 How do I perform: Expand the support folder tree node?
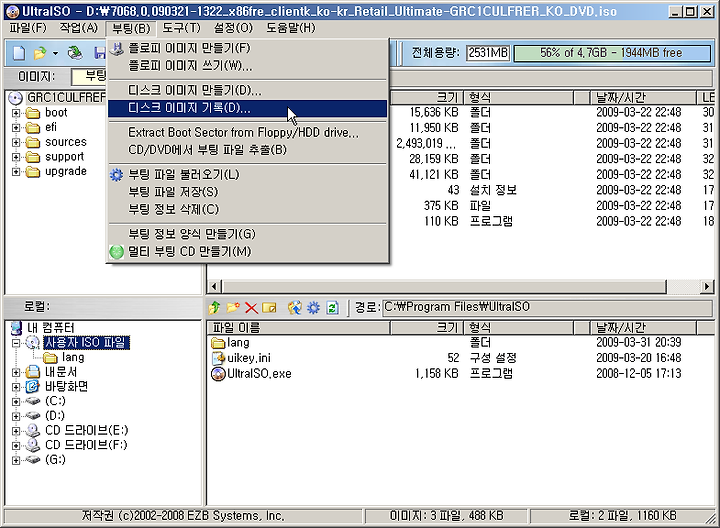click(x=16, y=157)
